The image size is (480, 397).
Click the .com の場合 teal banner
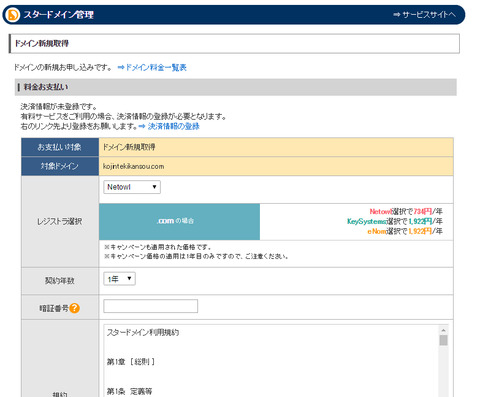[179, 221]
